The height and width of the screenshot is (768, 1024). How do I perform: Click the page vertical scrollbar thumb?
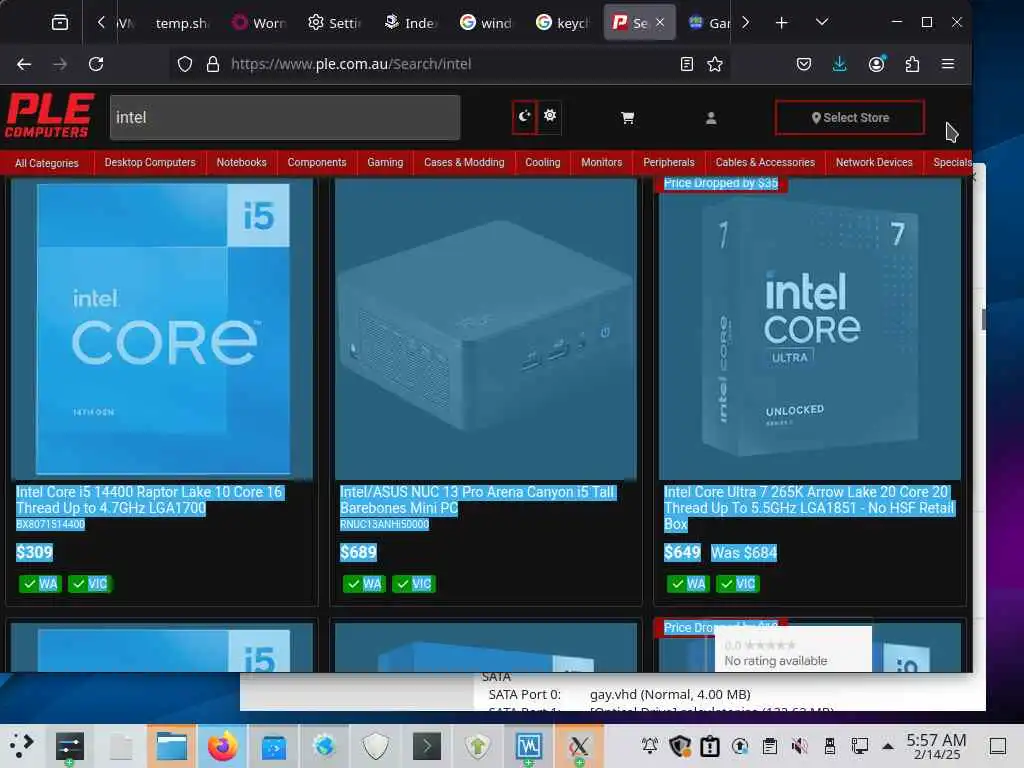984,319
